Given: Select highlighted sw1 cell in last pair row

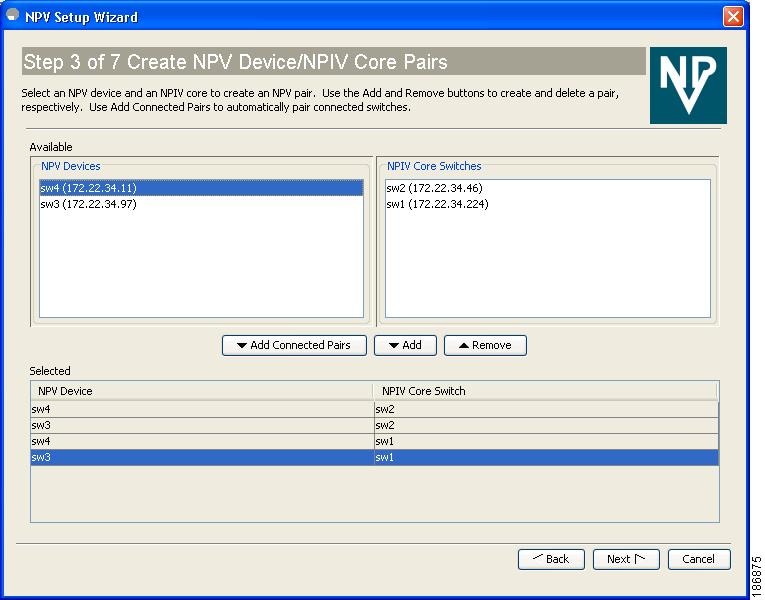Looking at the screenshot, I should pos(546,458).
